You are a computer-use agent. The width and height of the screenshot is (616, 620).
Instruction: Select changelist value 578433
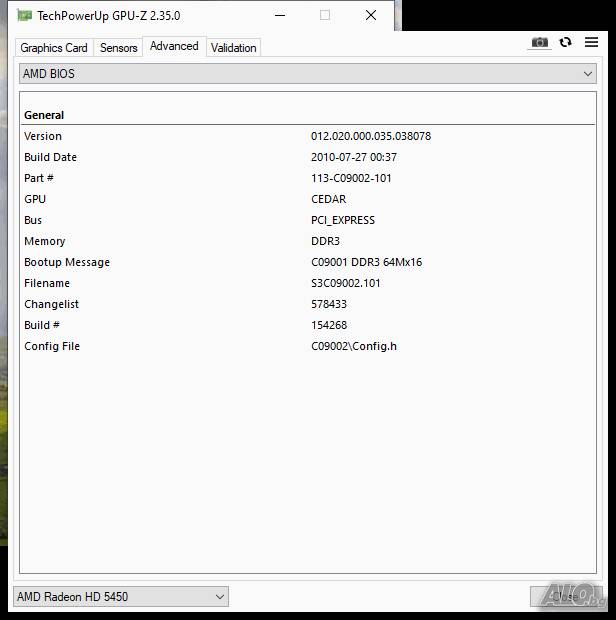tap(329, 304)
